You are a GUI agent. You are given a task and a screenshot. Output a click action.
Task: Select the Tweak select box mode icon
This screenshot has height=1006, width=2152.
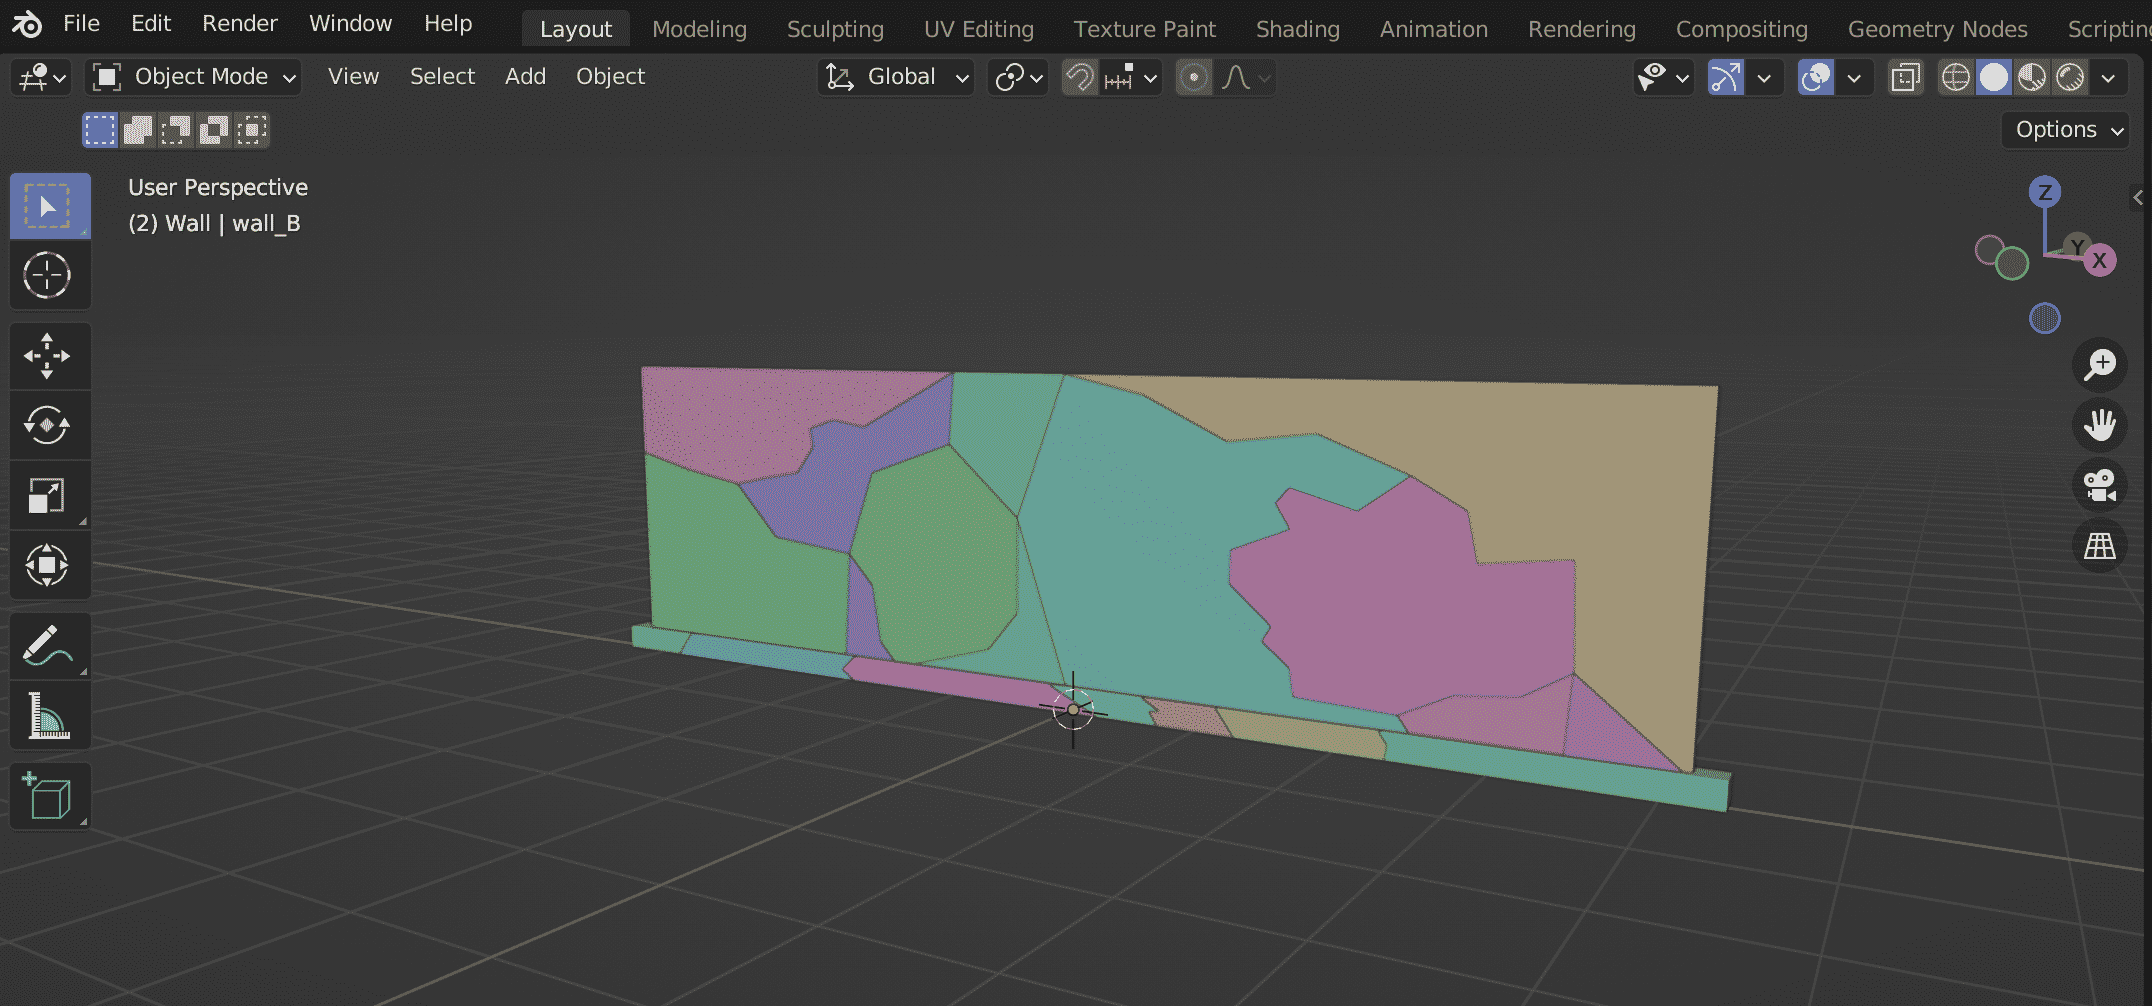coord(99,129)
